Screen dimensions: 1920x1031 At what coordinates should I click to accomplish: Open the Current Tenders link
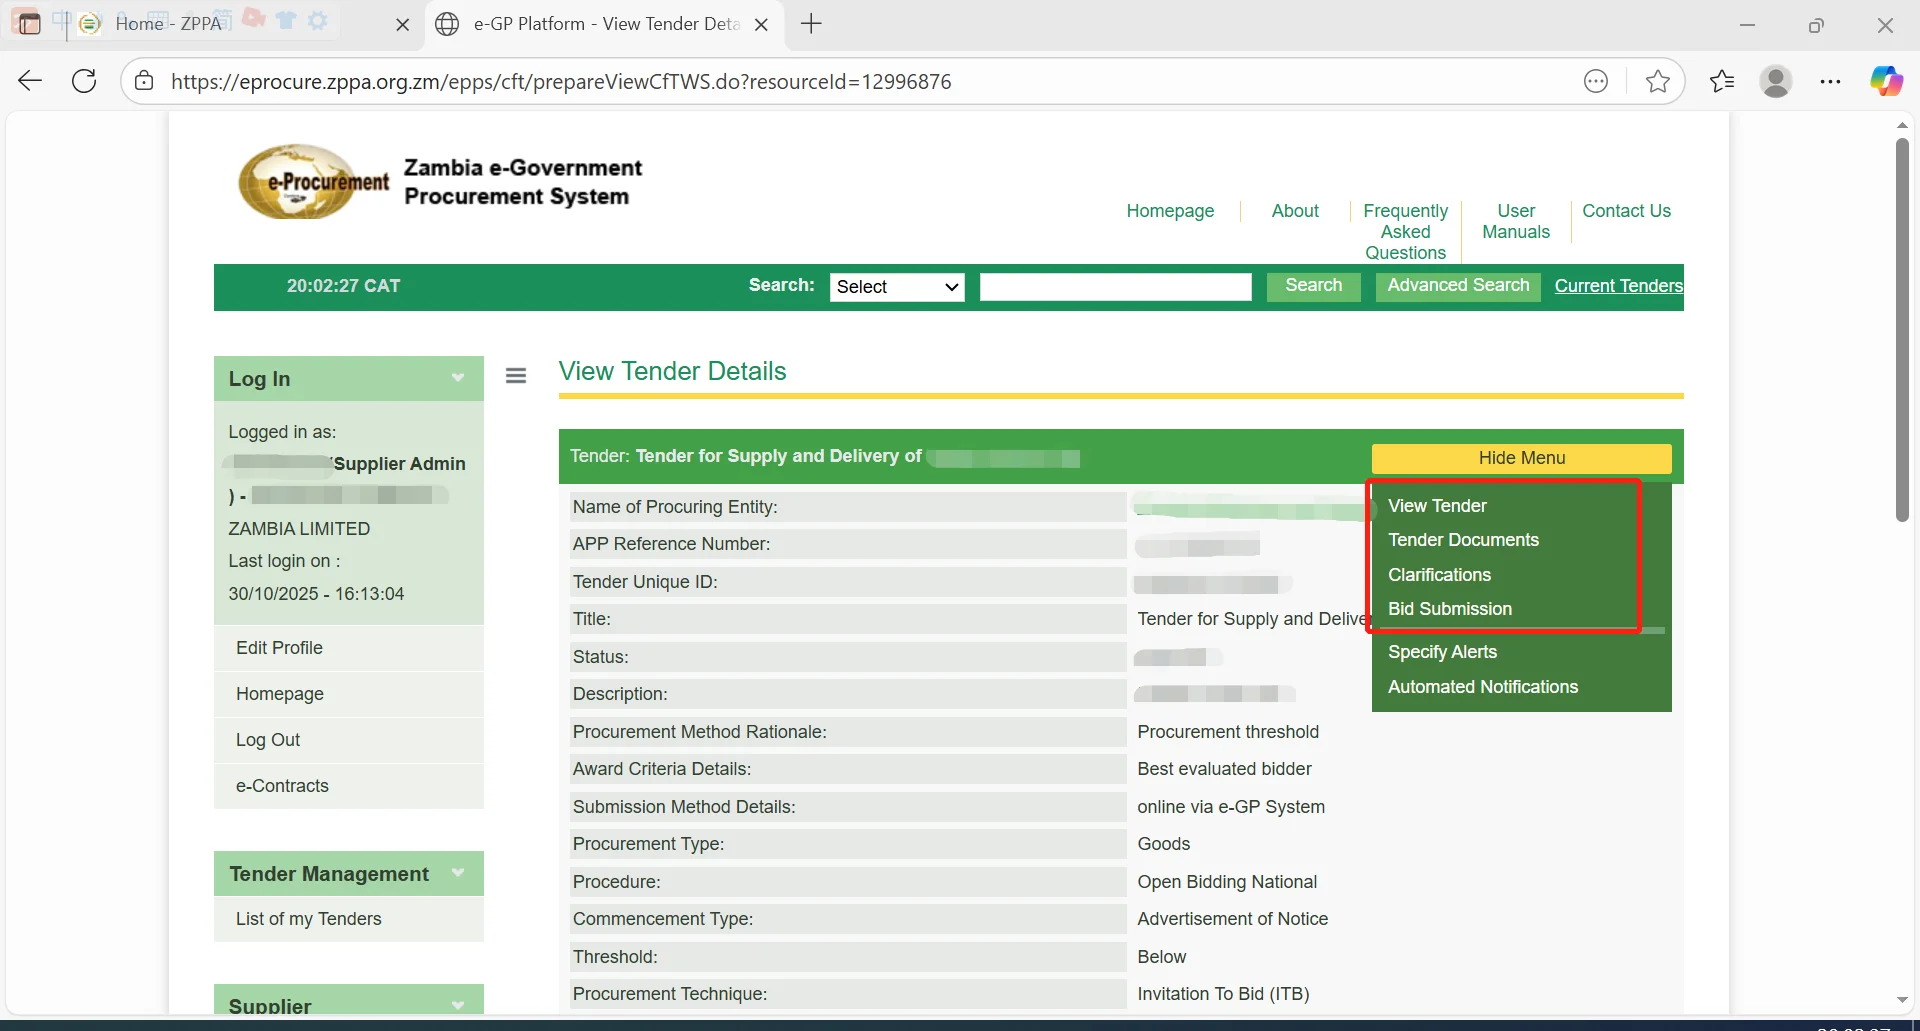click(1618, 286)
